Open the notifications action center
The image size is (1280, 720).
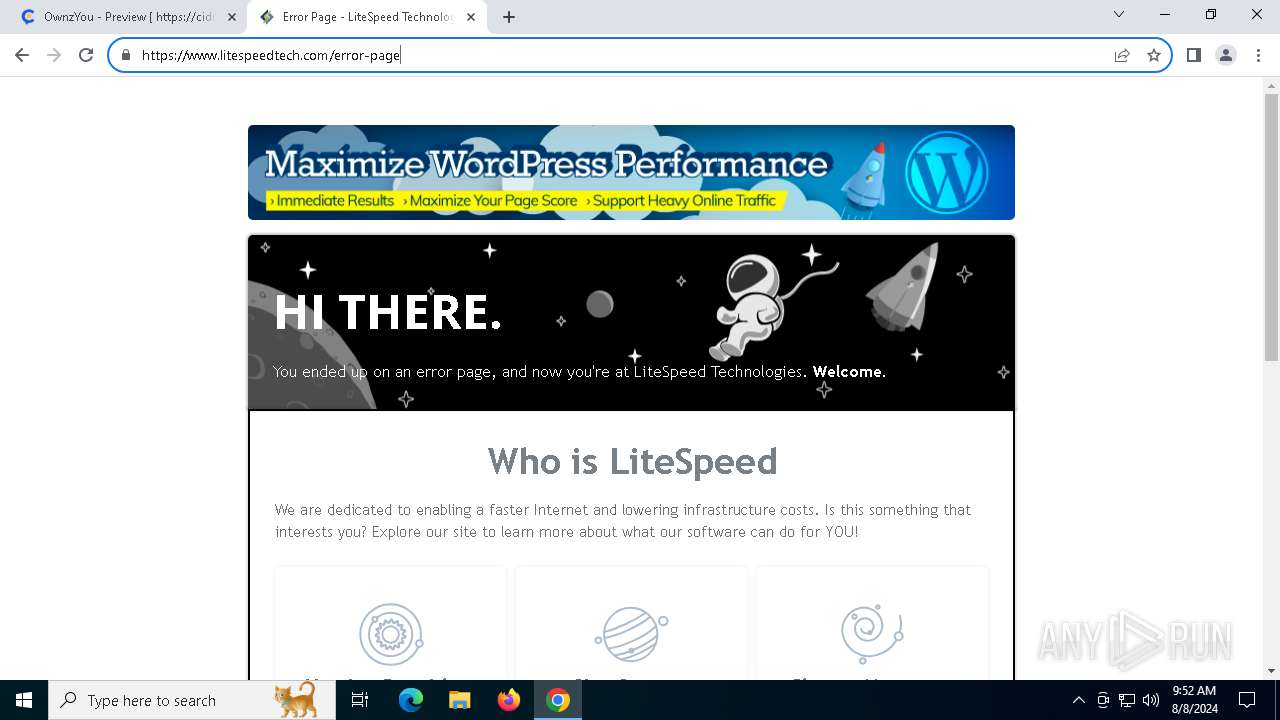[1247, 700]
